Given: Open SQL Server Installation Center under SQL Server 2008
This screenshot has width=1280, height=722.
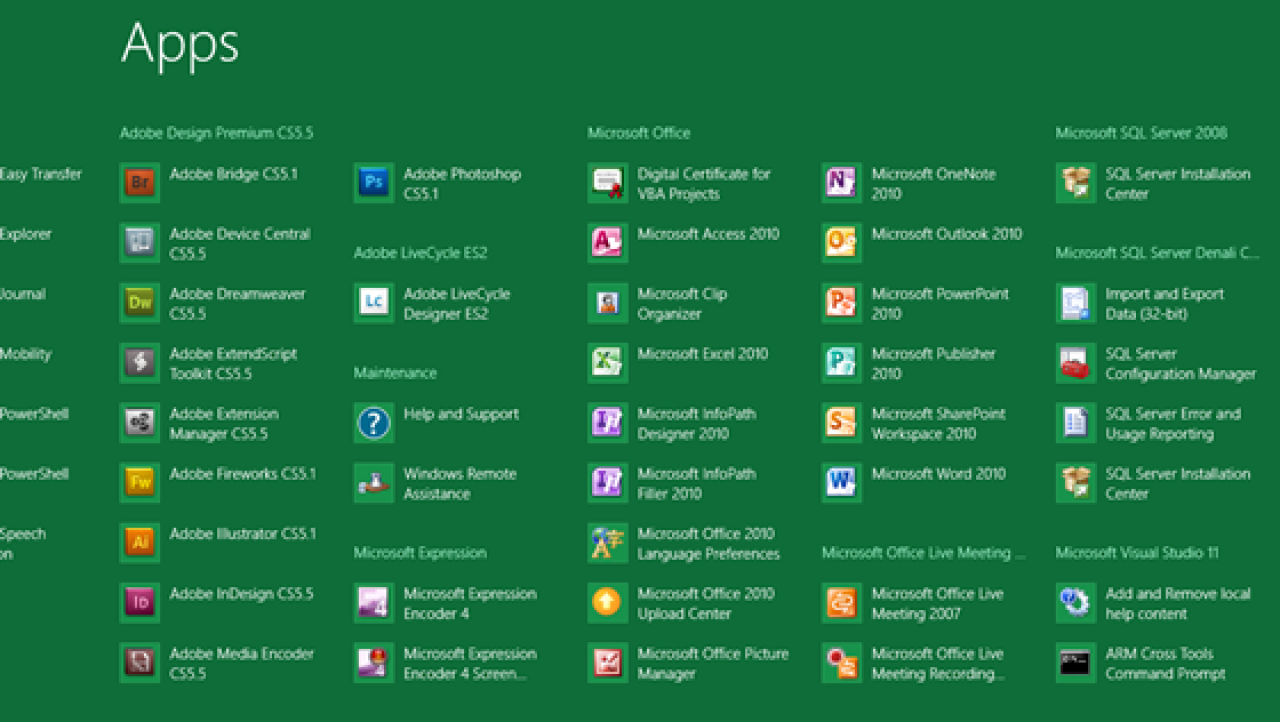Looking at the screenshot, I should pos(1154,183).
